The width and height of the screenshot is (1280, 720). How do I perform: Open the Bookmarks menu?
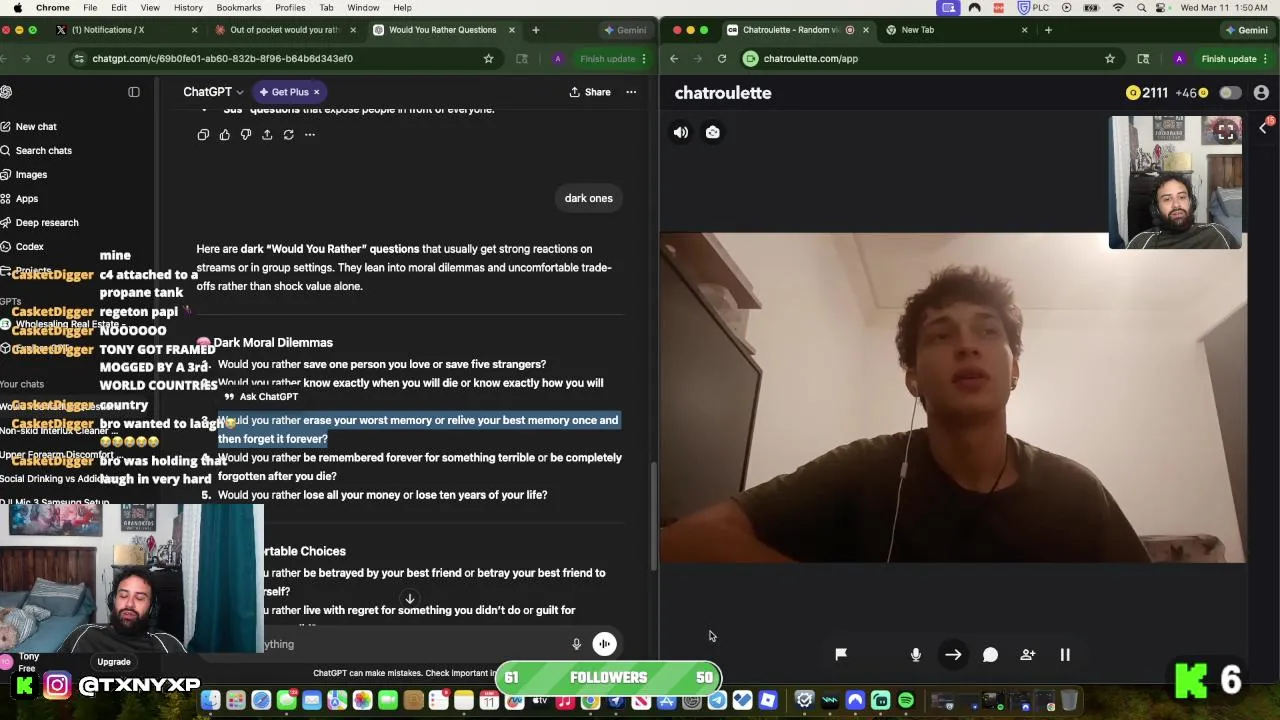point(238,8)
